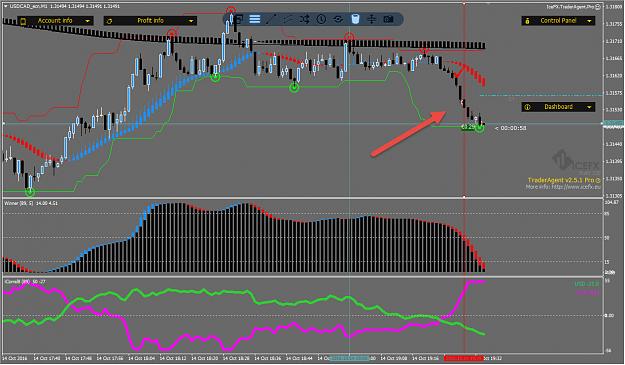Click the Account info panel icon
The image size is (625, 365).
point(23,21)
